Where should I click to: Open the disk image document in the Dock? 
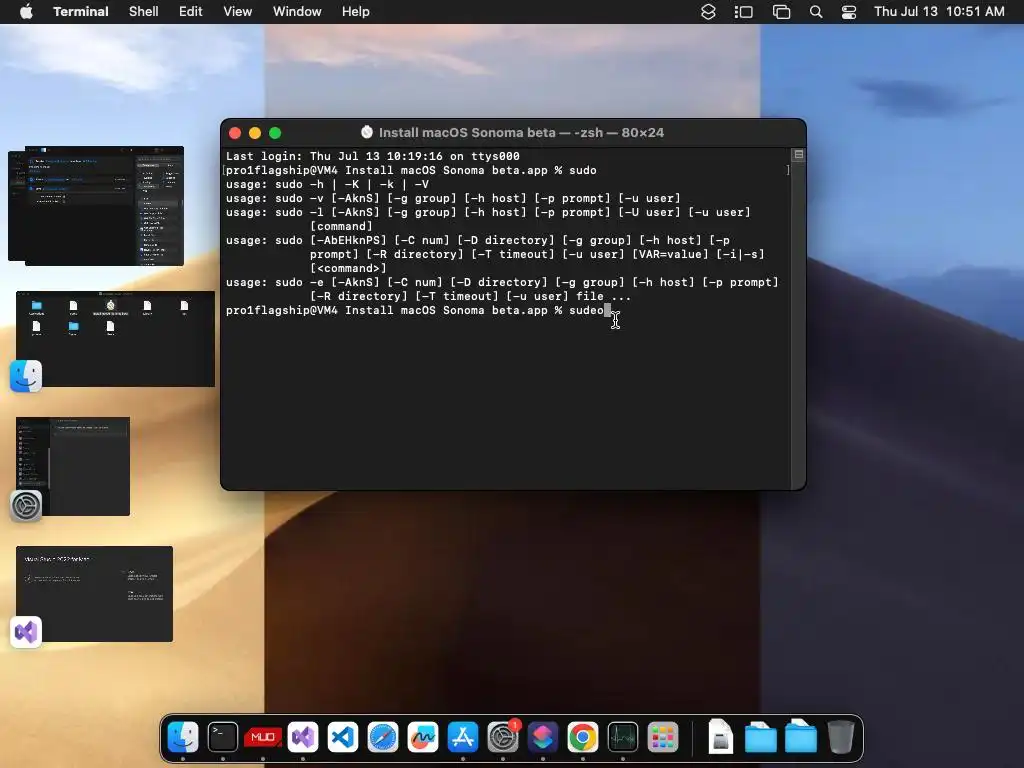(720, 737)
